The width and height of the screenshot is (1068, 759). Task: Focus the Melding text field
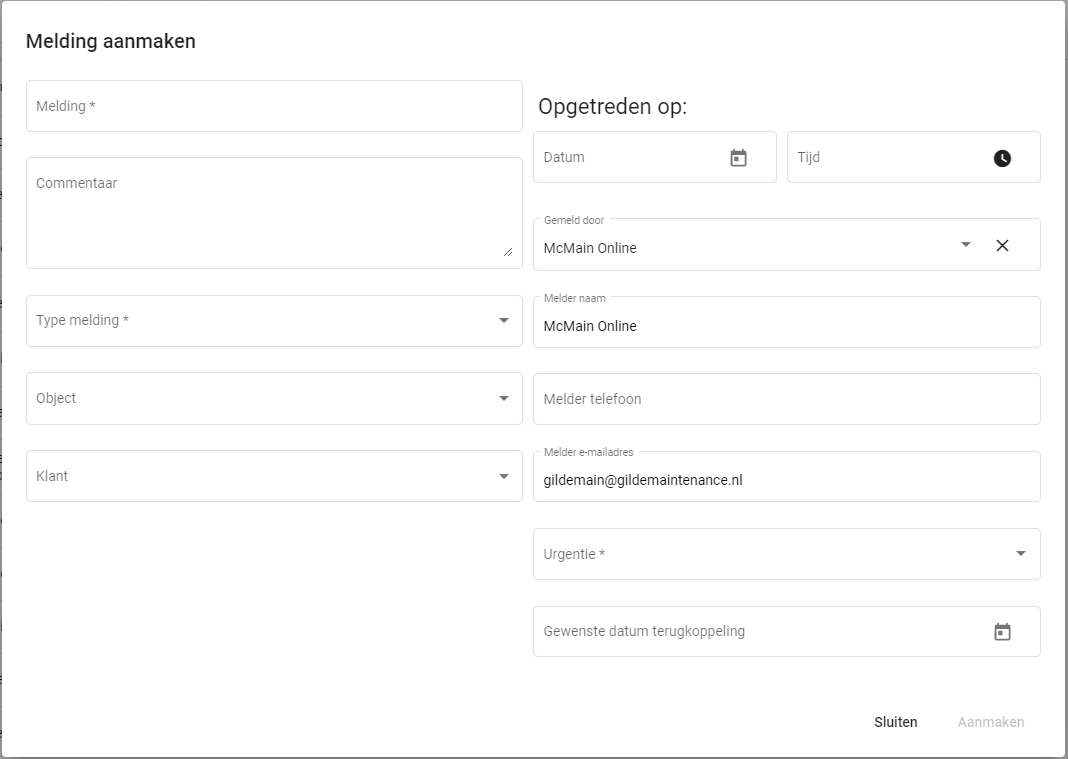coord(274,106)
